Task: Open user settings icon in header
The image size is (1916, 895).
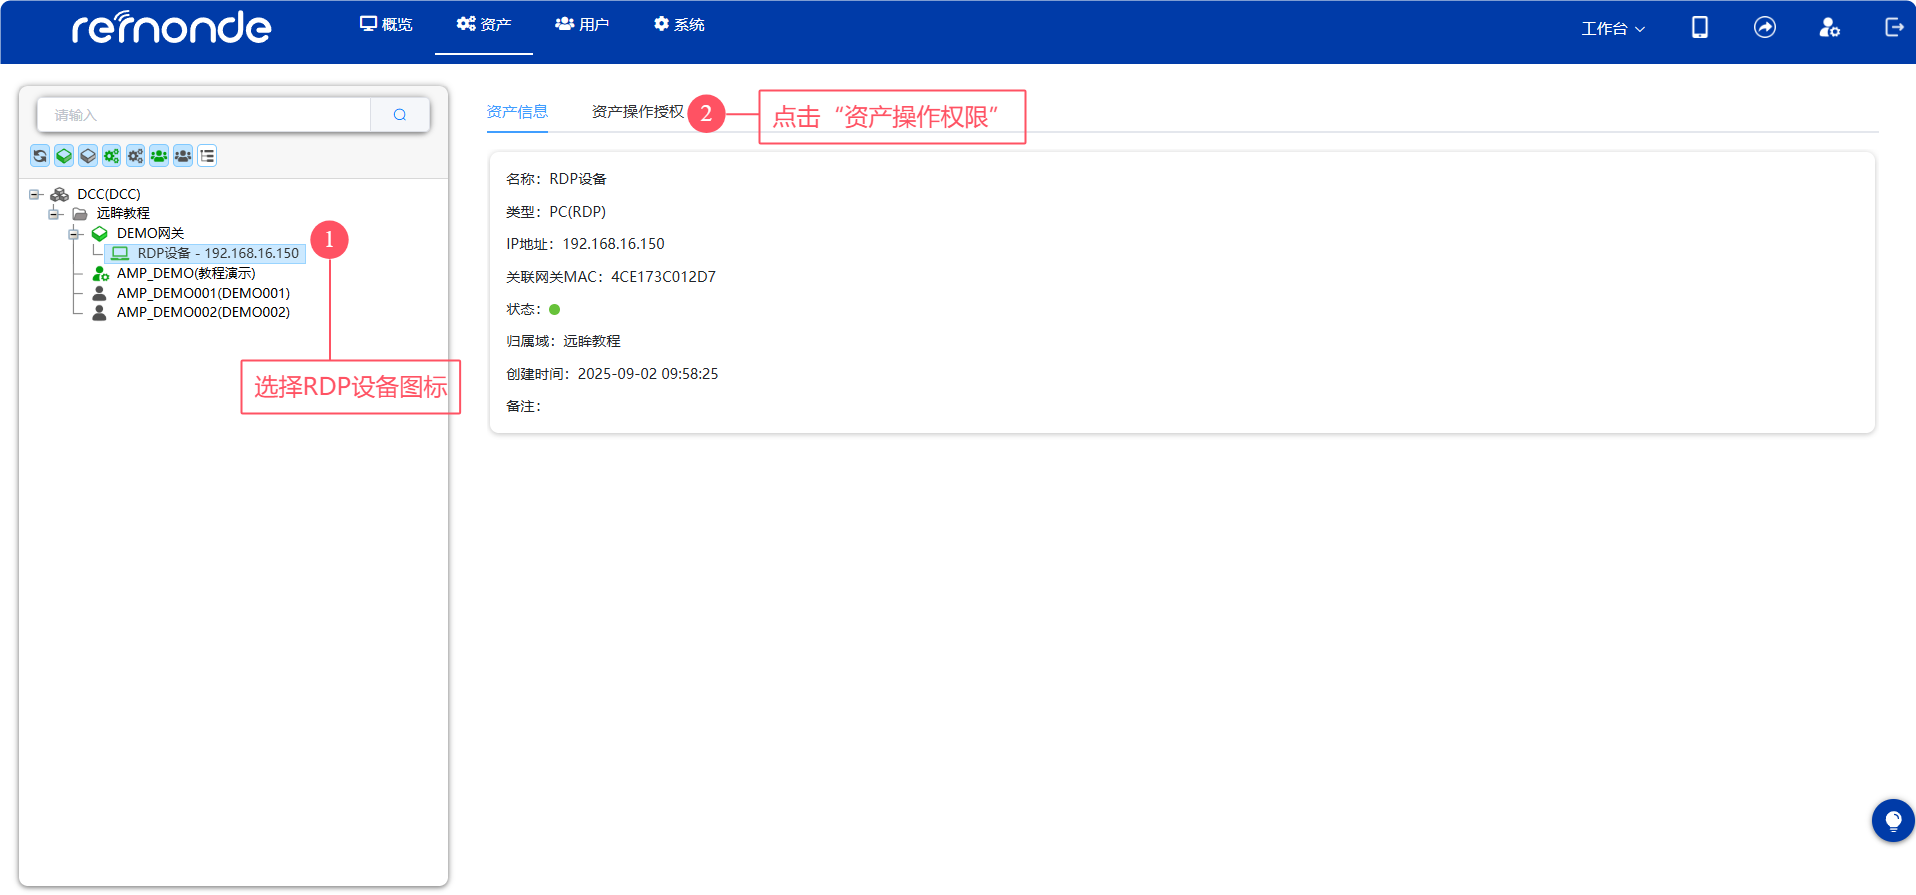Action: (1829, 27)
